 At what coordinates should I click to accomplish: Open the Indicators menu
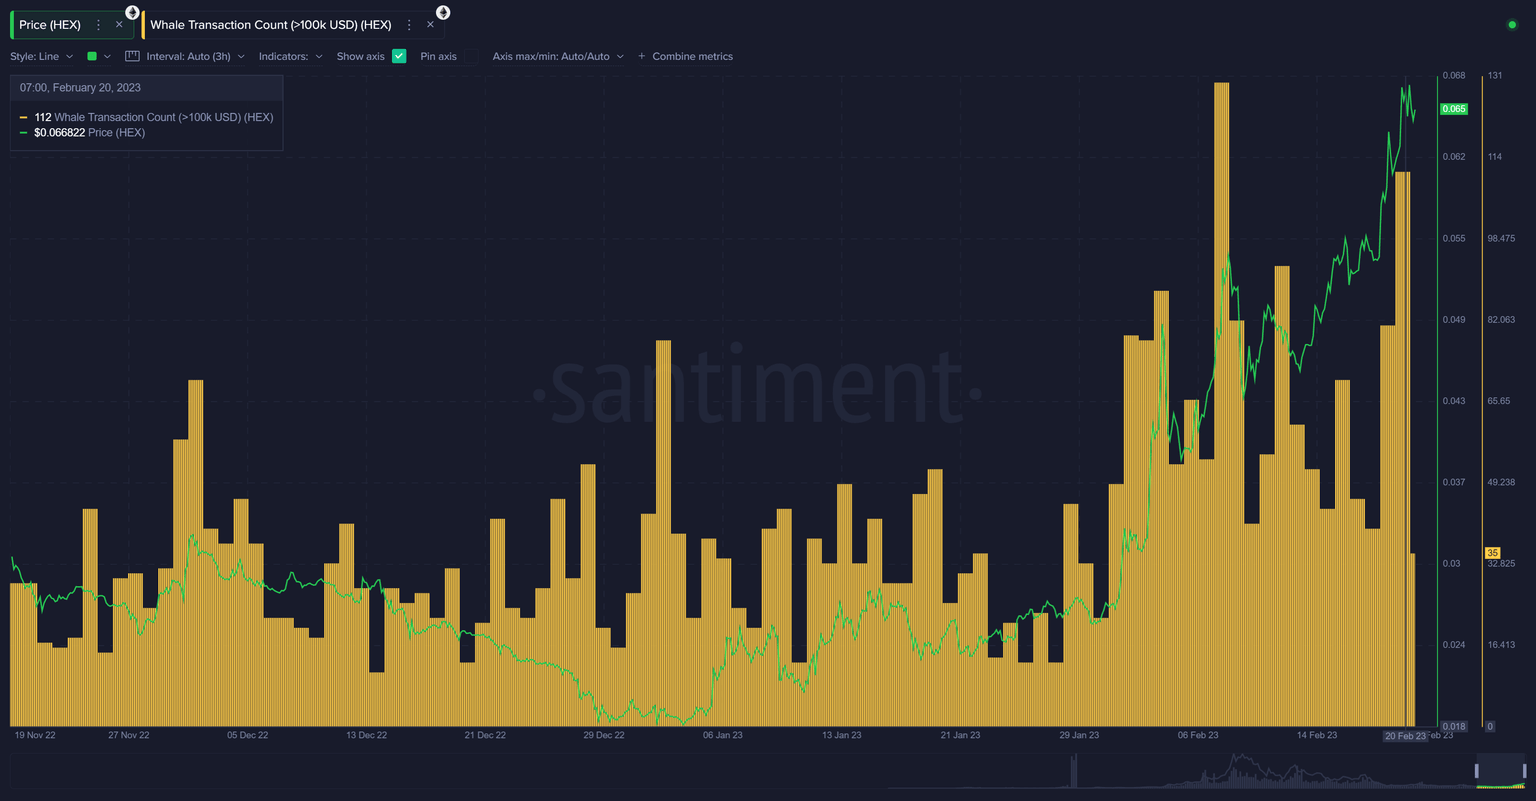point(290,56)
